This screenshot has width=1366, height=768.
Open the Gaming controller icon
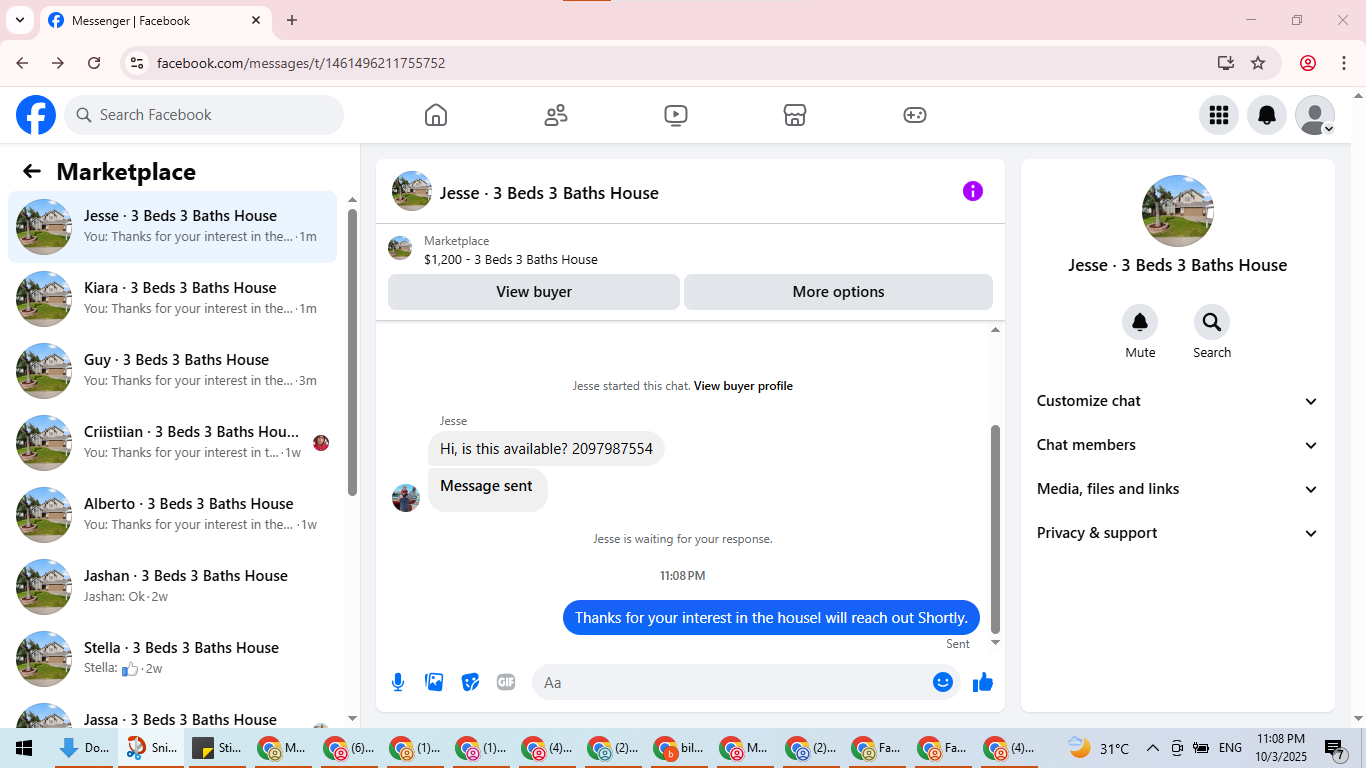tap(915, 115)
